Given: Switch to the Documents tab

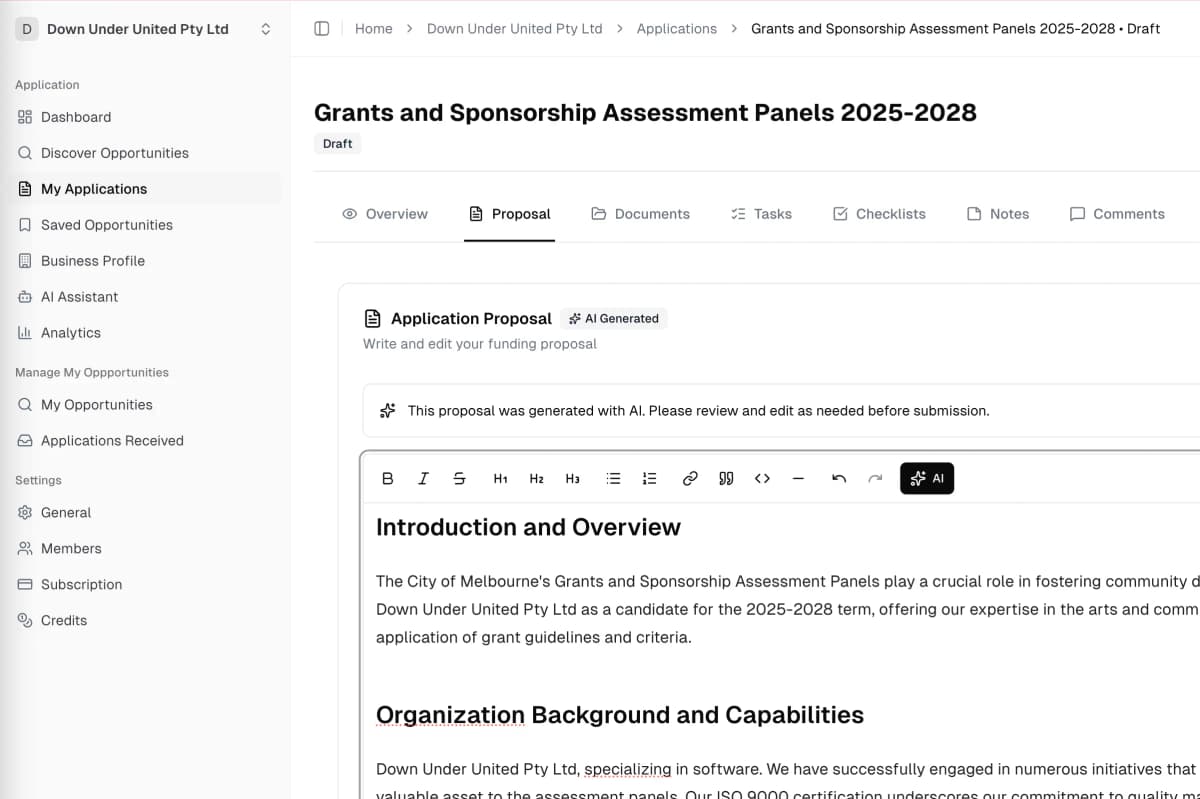Looking at the screenshot, I should (640, 214).
